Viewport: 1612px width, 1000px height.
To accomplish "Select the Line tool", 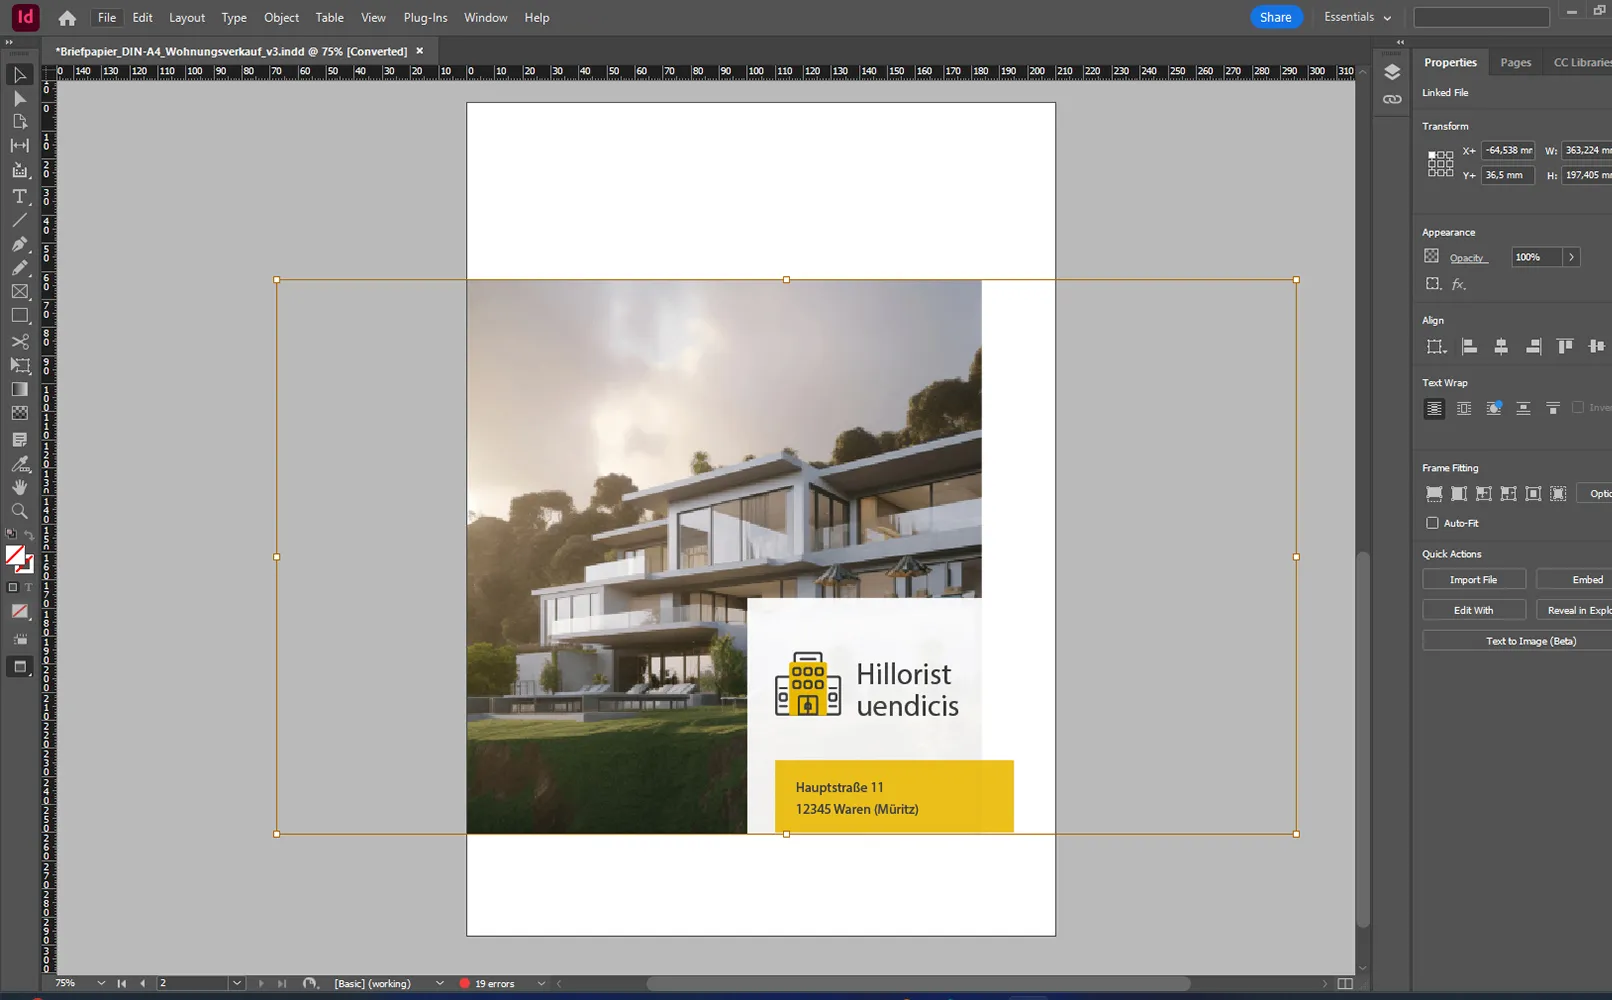I will [x=19, y=220].
